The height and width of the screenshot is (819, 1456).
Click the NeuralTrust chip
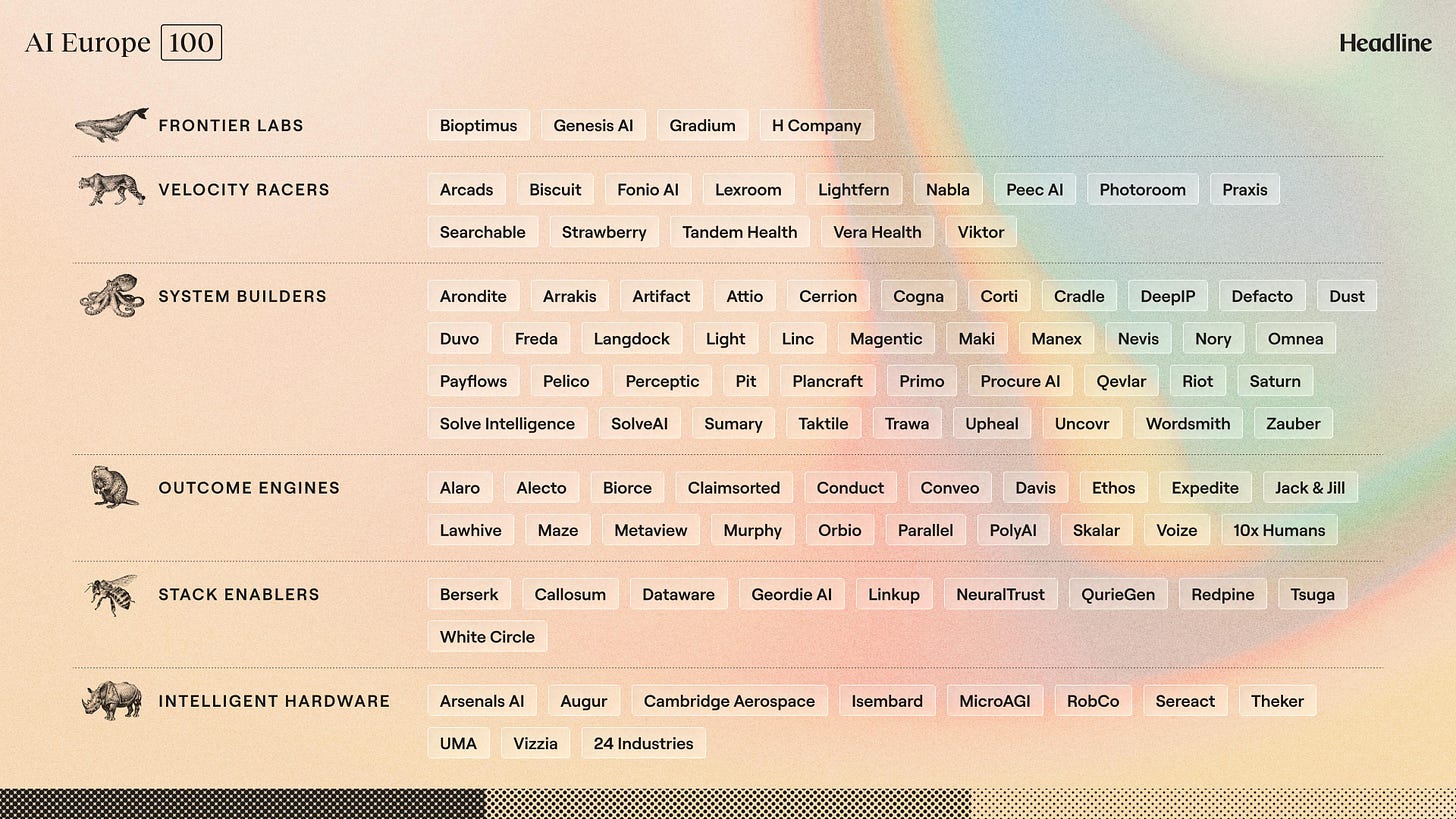(1000, 594)
